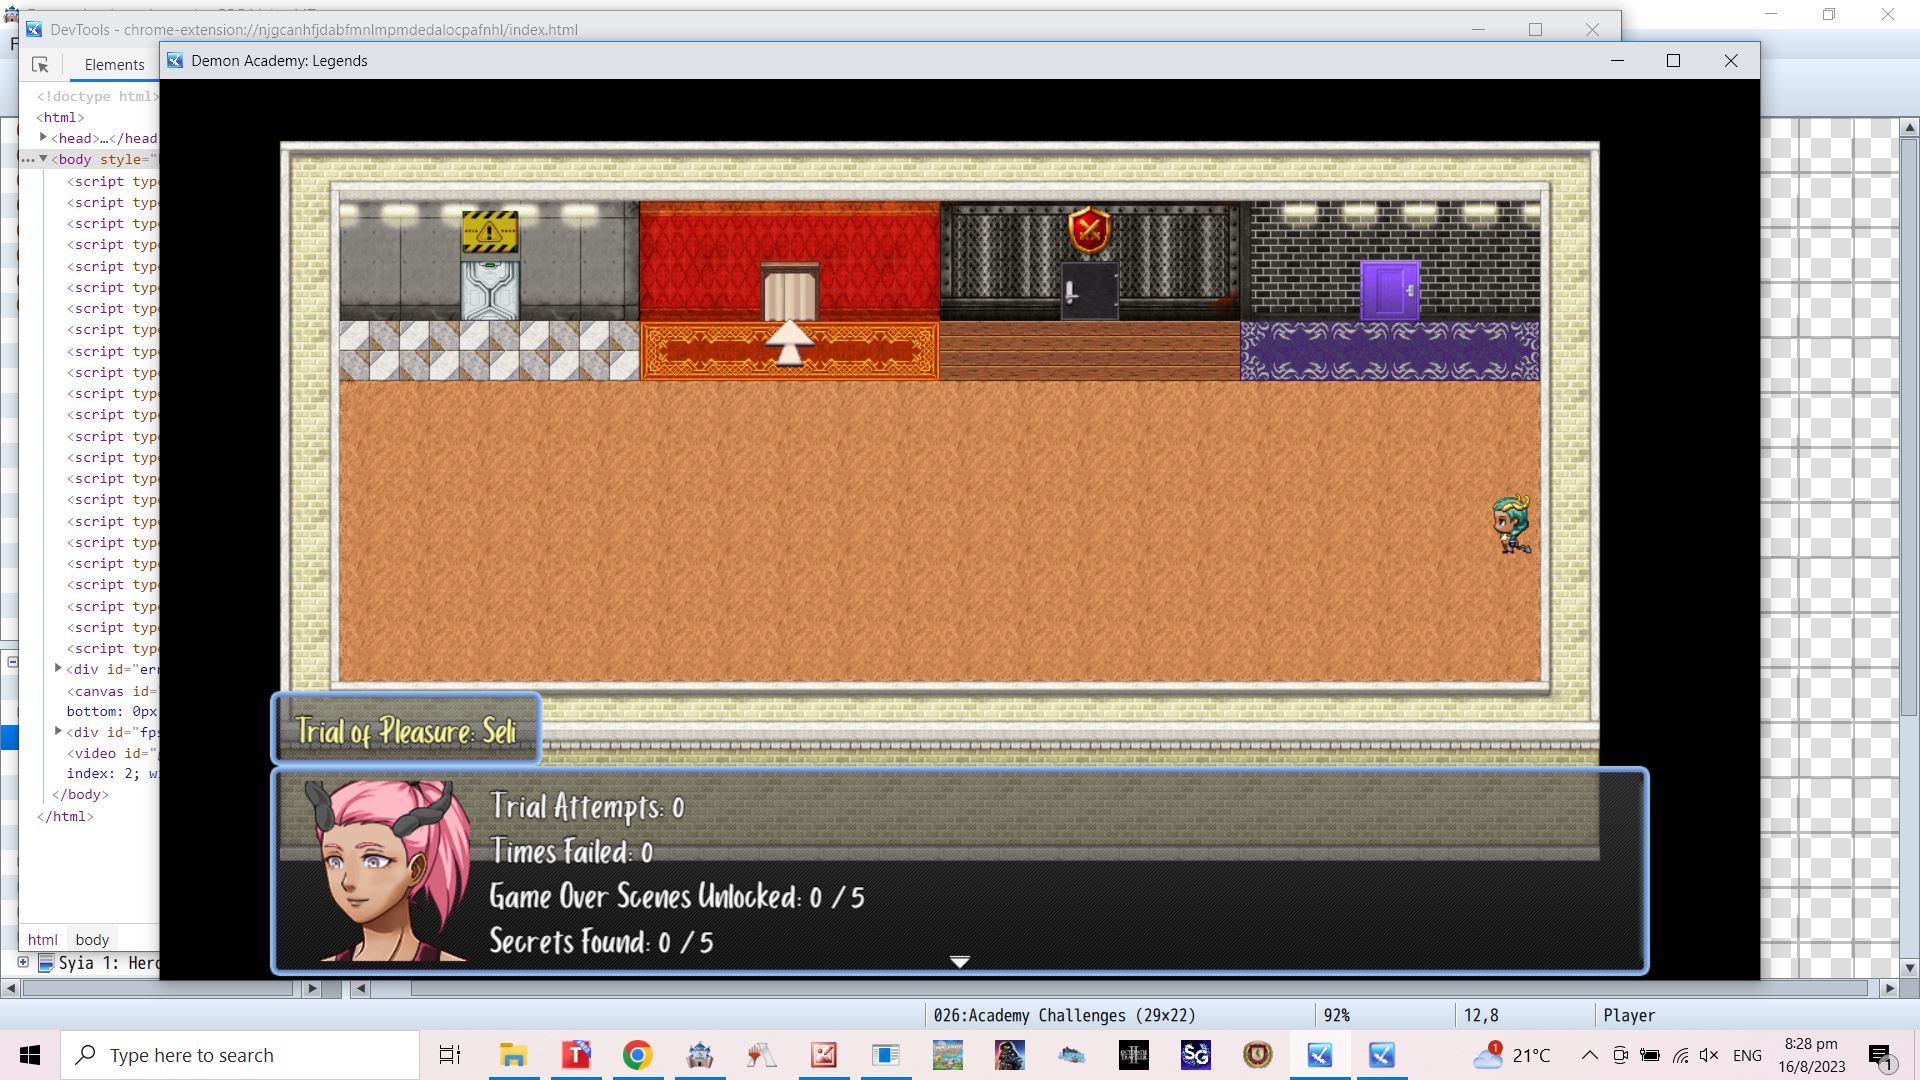The height and width of the screenshot is (1080, 1920).
Task: Click the 92% zoom status entry
Action: pos(1336,1015)
